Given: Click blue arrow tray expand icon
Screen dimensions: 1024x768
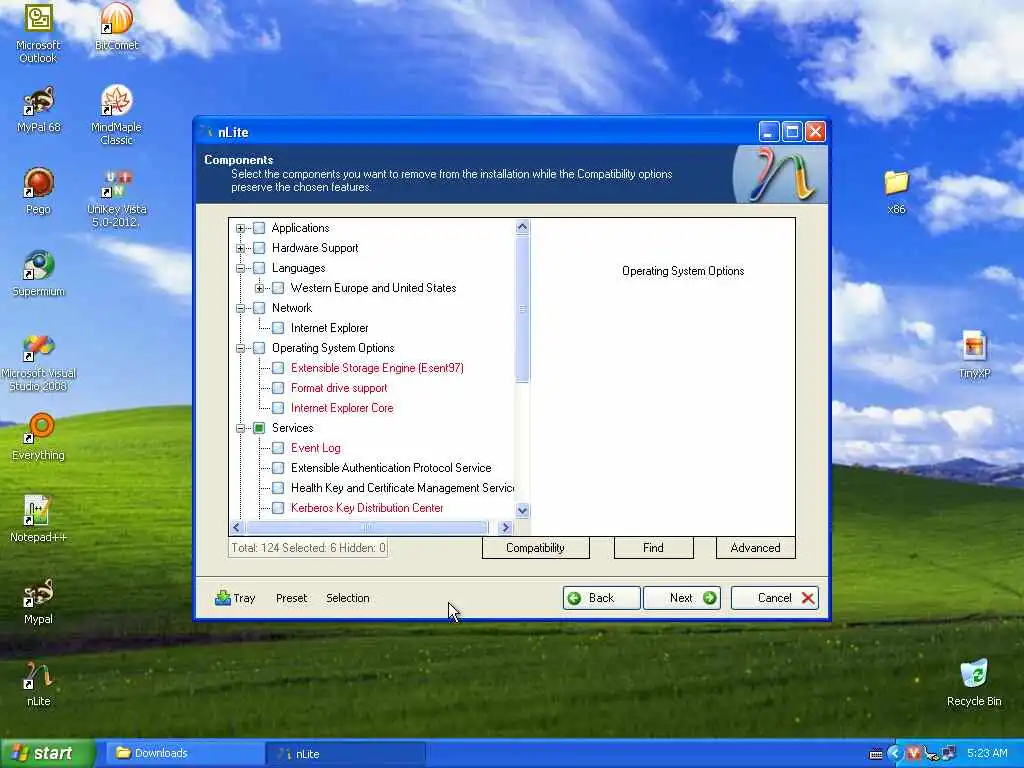Looking at the screenshot, I should click(895, 754).
